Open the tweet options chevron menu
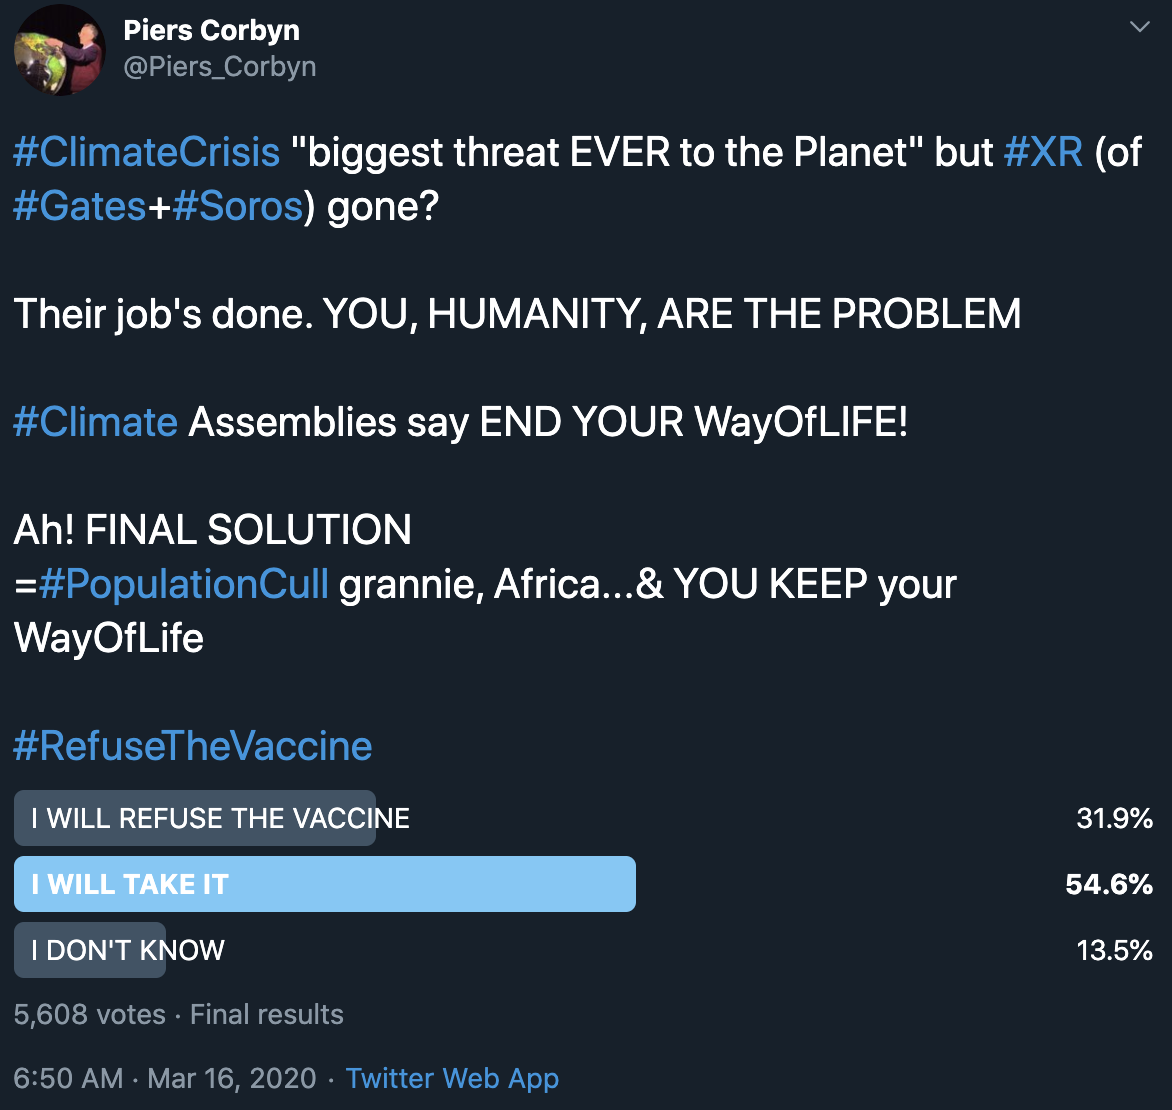The height and width of the screenshot is (1110, 1172). pos(1139,28)
